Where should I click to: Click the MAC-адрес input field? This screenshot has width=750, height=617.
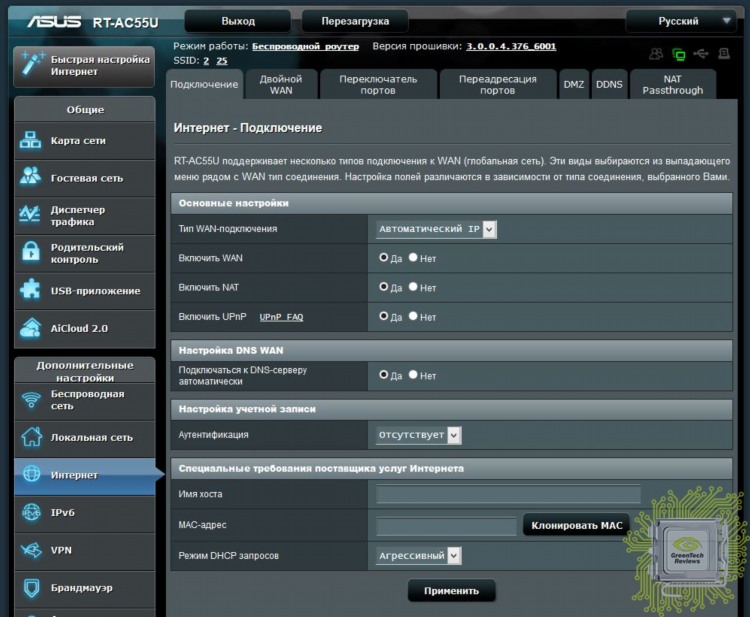click(446, 526)
